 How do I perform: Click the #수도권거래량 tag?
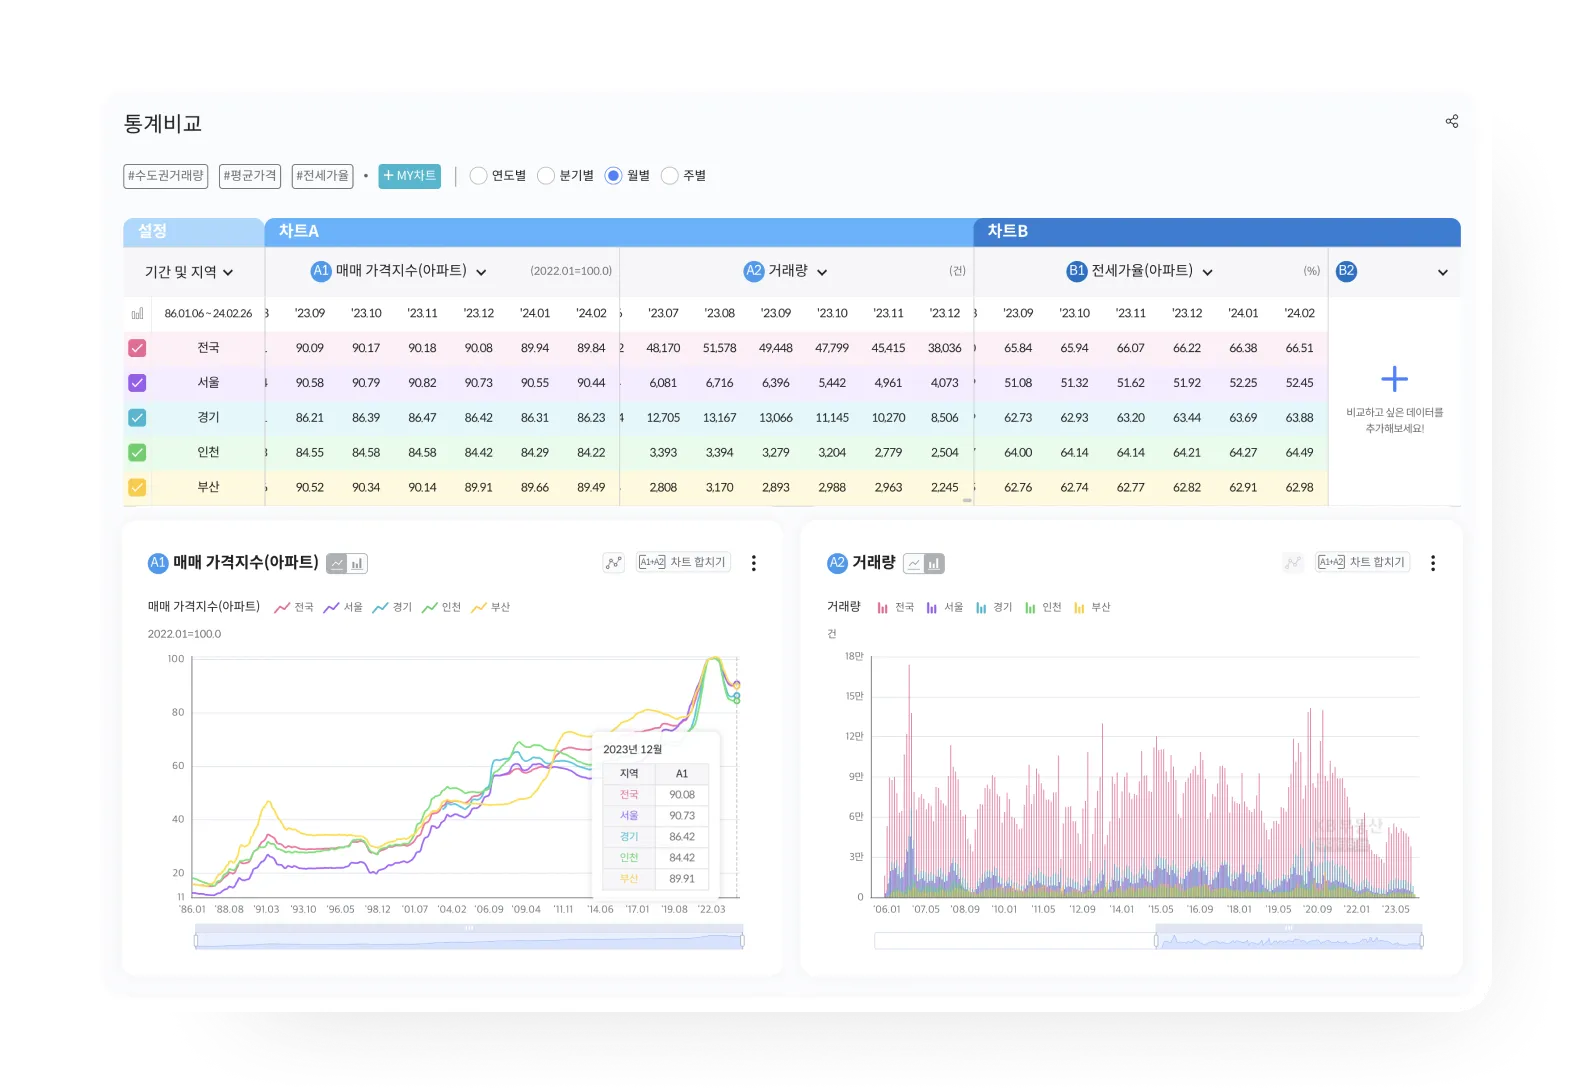click(166, 176)
